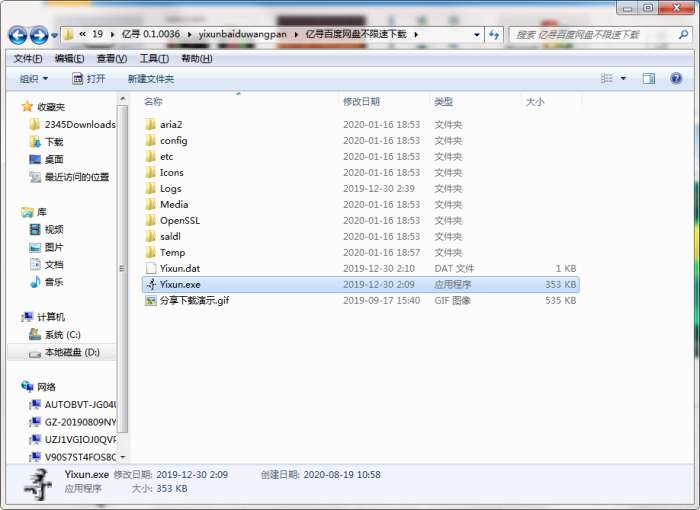This screenshot has height=510, width=700.
Task: Click the navigation pane scroll down arrow
Action: pyautogui.click(x=122, y=457)
